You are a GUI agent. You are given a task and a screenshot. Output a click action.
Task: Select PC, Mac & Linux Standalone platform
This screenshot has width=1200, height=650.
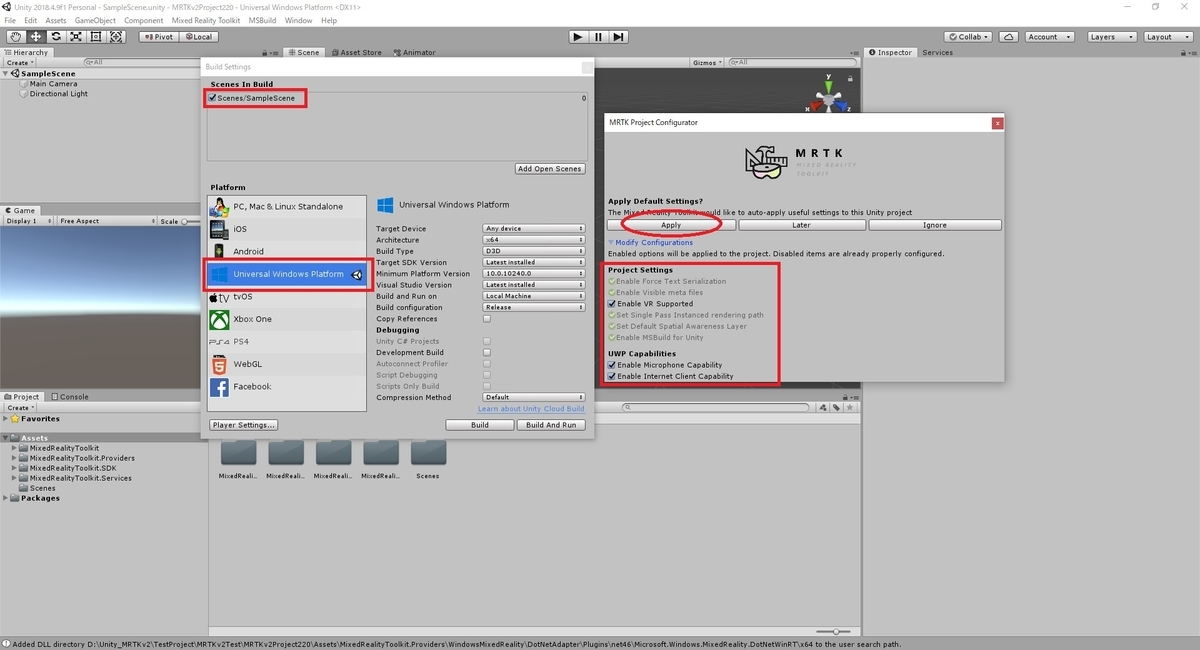point(287,207)
